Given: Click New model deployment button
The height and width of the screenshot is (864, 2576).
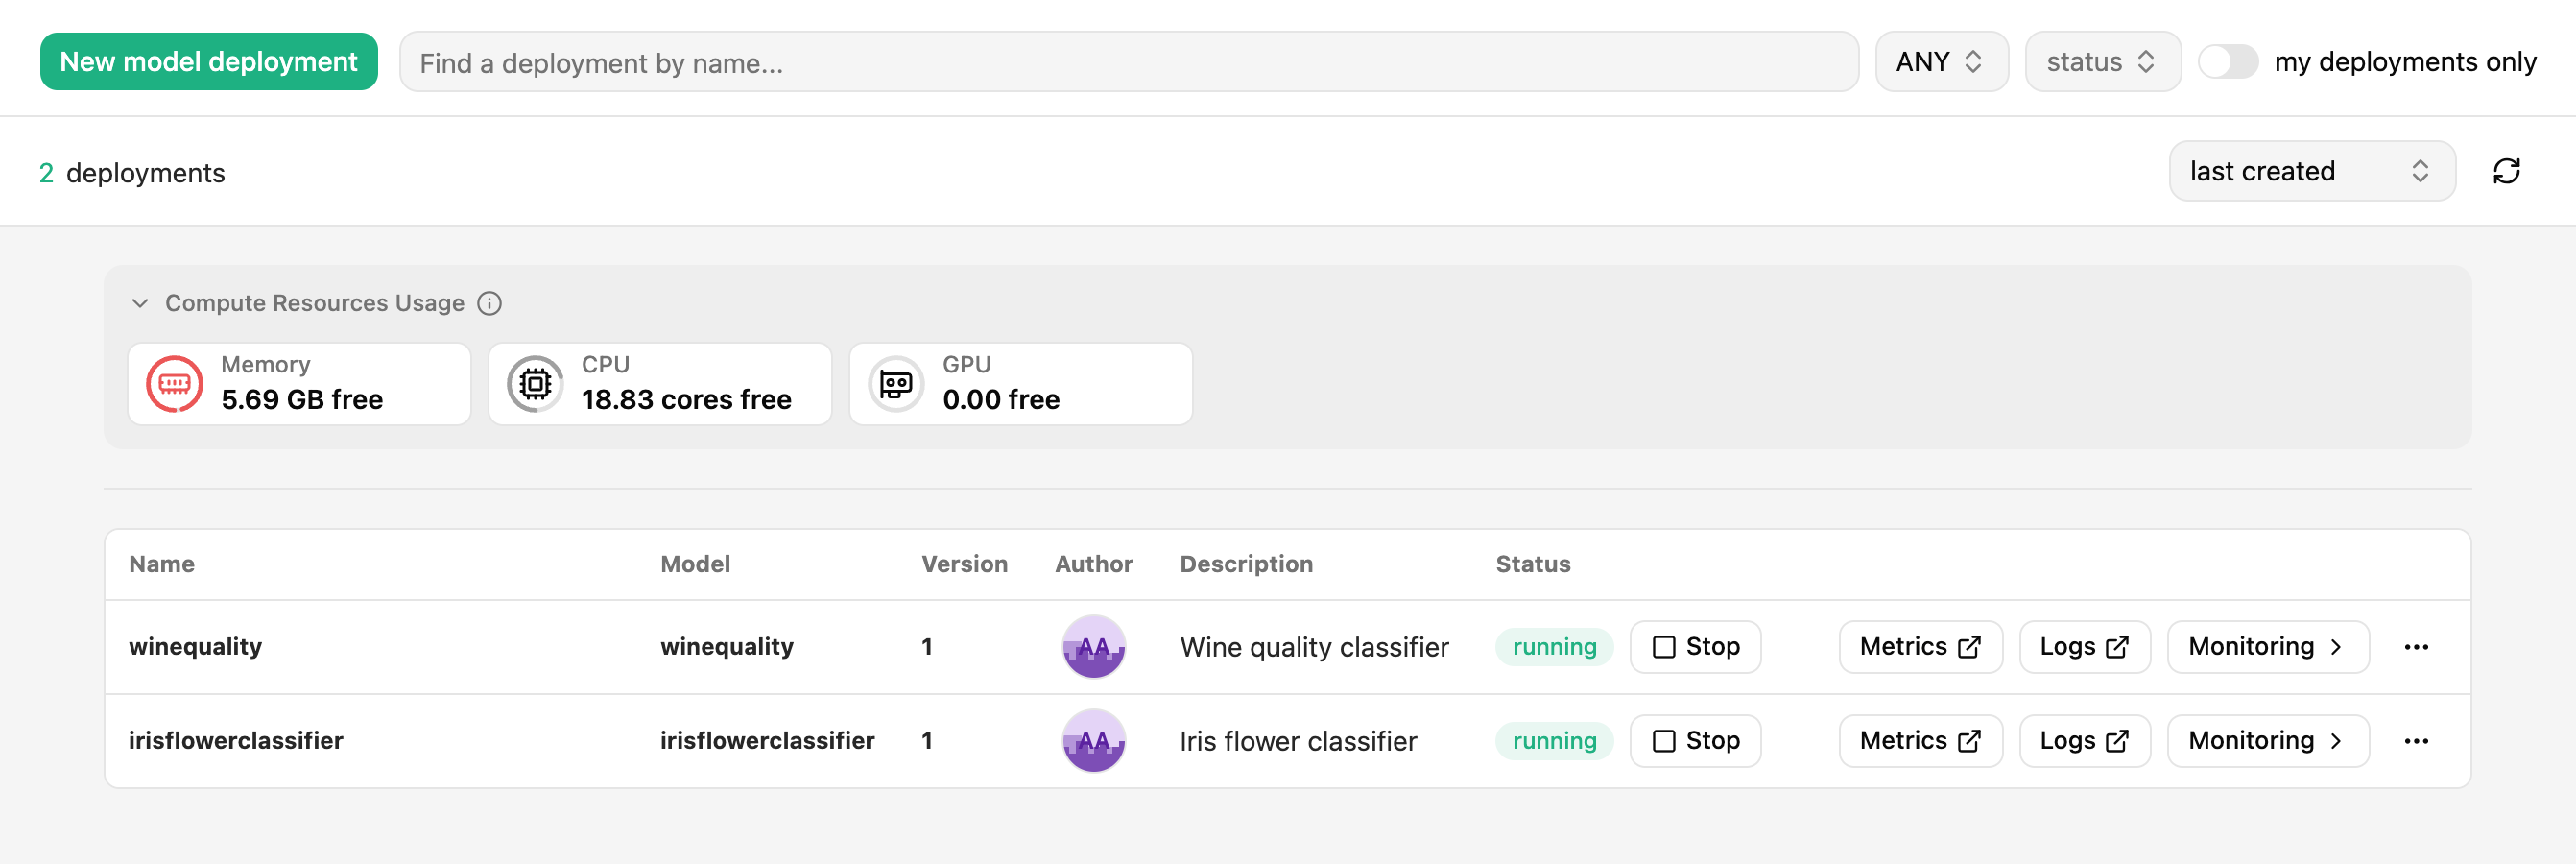Looking at the screenshot, I should [209, 62].
